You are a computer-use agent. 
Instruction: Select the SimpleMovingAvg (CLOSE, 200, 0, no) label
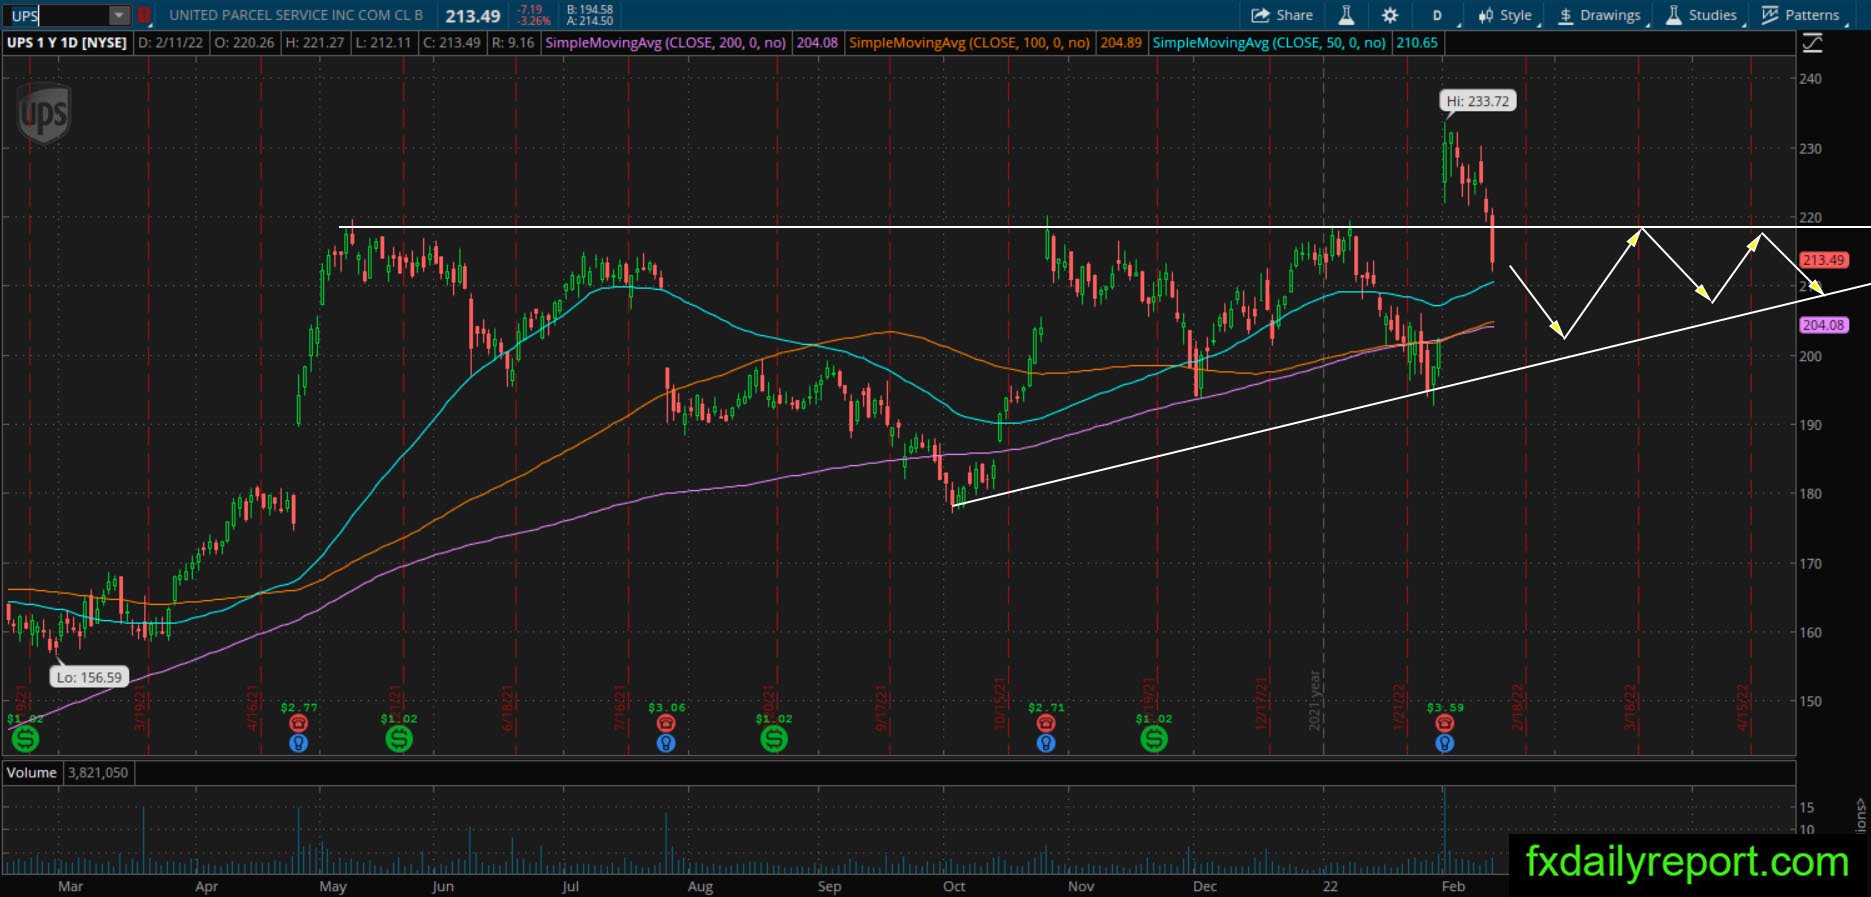pyautogui.click(x=665, y=43)
